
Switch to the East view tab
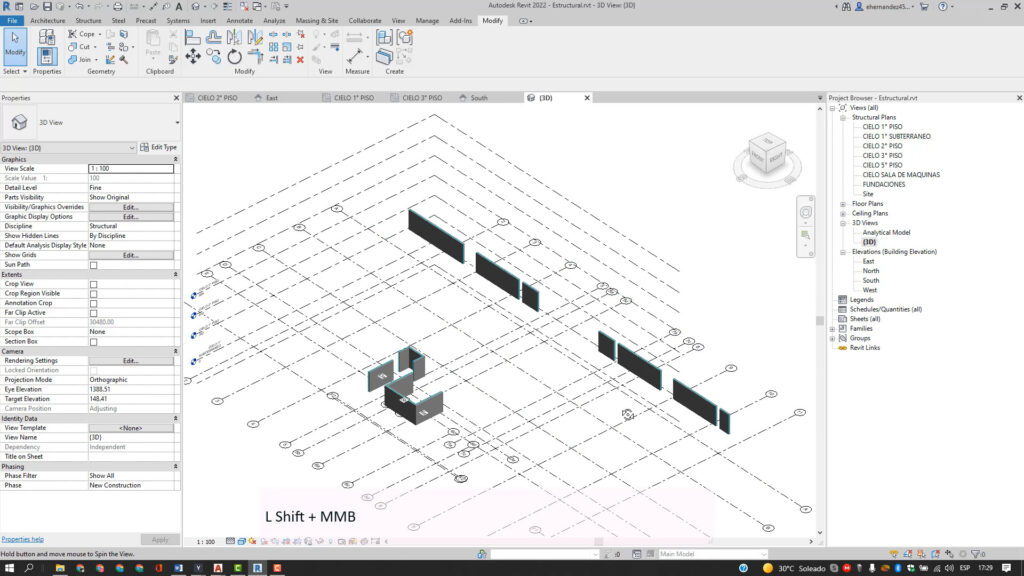click(272, 98)
